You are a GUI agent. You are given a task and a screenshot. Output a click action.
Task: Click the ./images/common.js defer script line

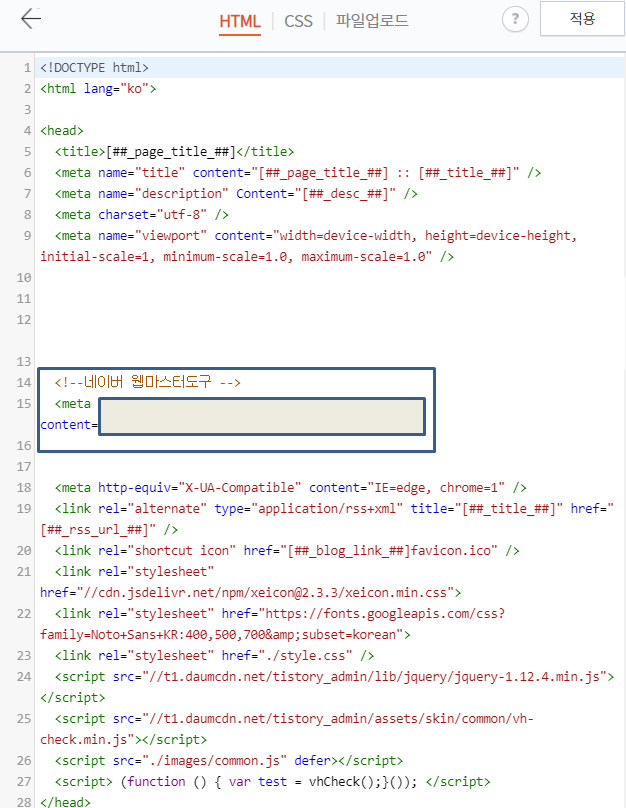[x=229, y=761]
